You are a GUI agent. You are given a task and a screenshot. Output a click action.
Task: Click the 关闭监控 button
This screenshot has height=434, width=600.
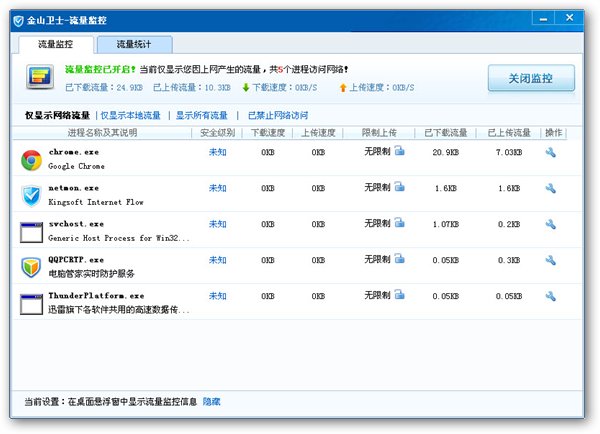pos(531,78)
